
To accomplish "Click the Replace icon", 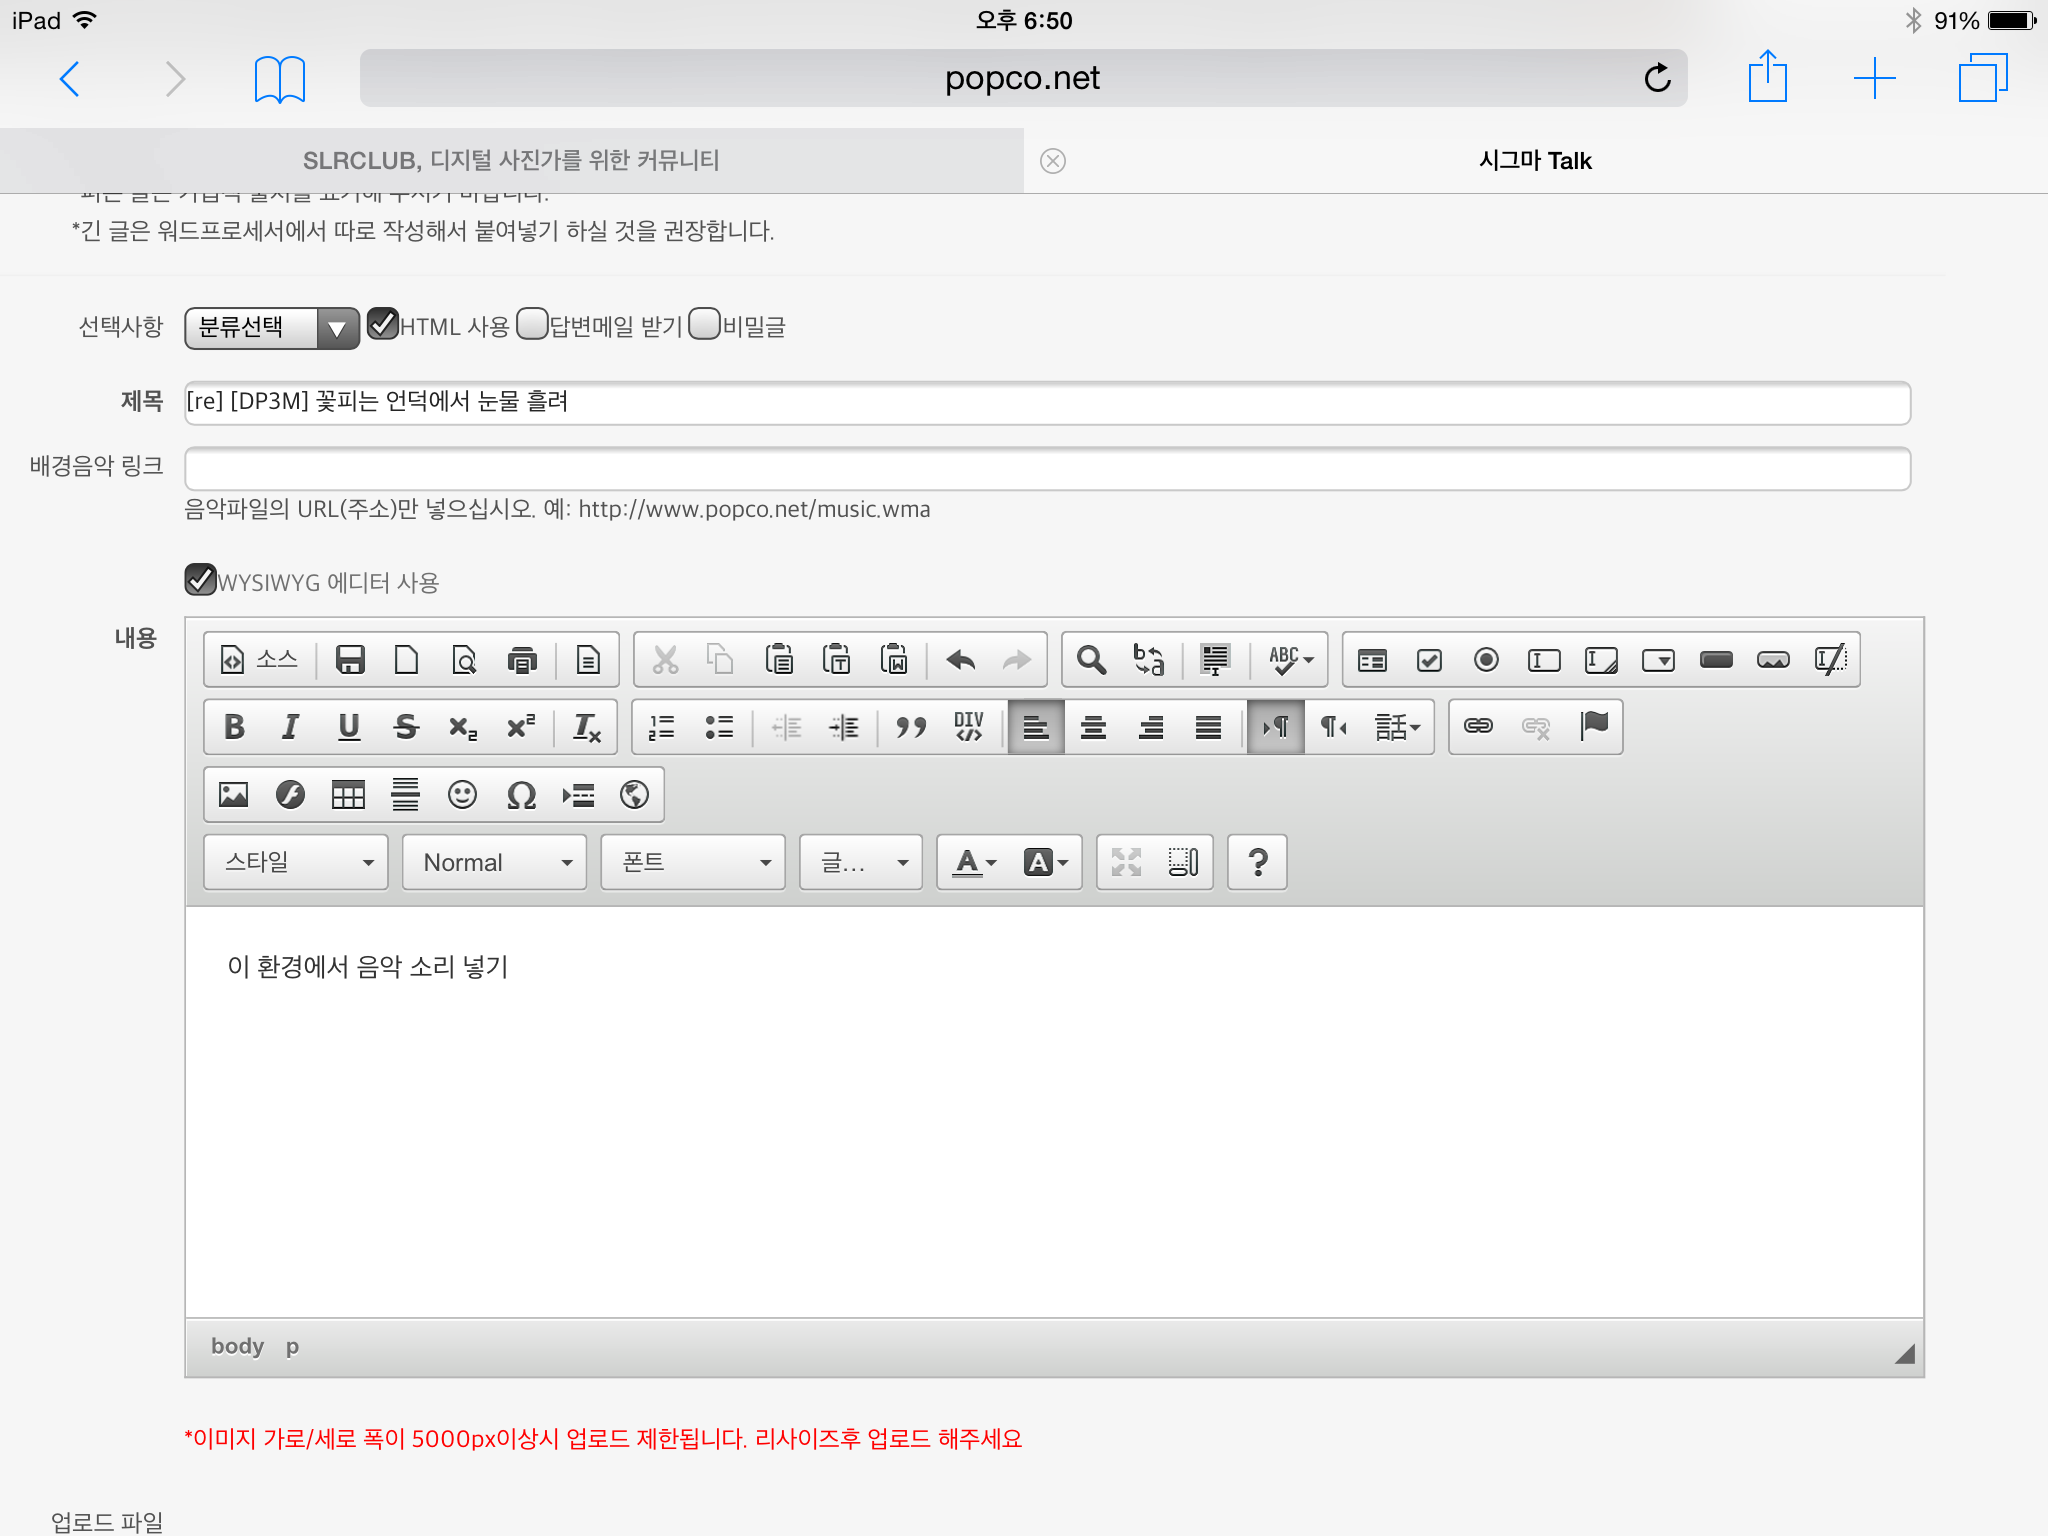I will coord(1149,660).
